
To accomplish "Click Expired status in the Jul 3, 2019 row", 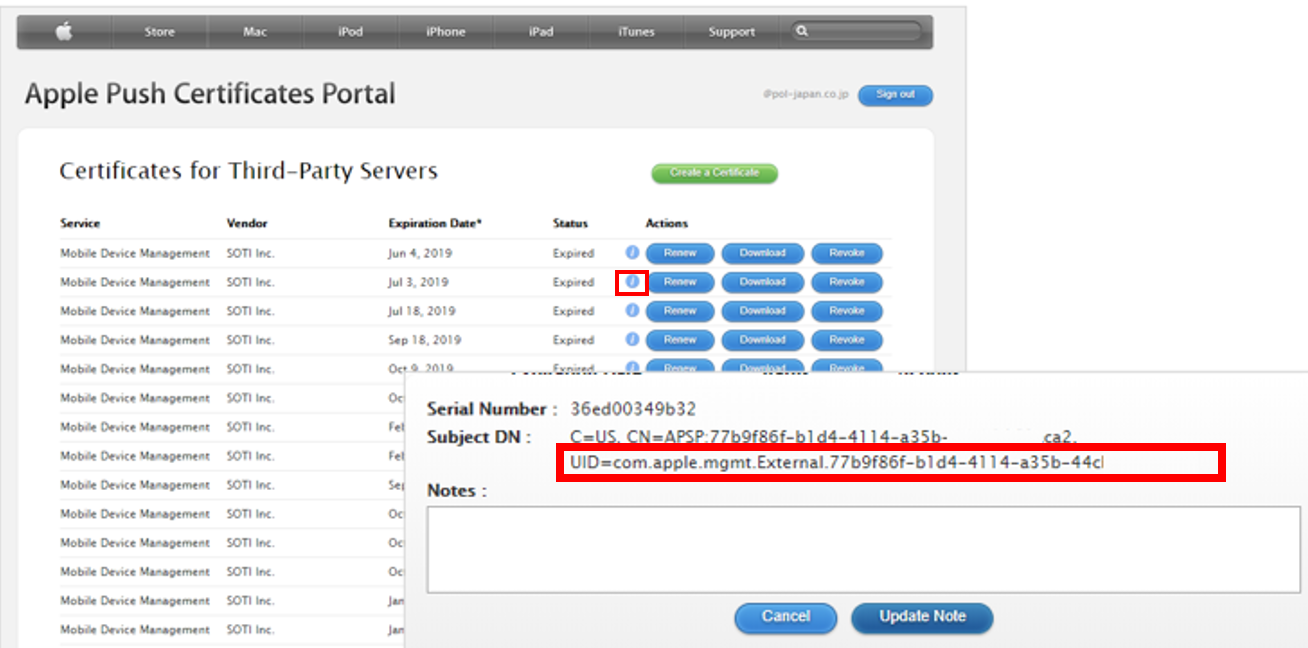I will [573, 282].
